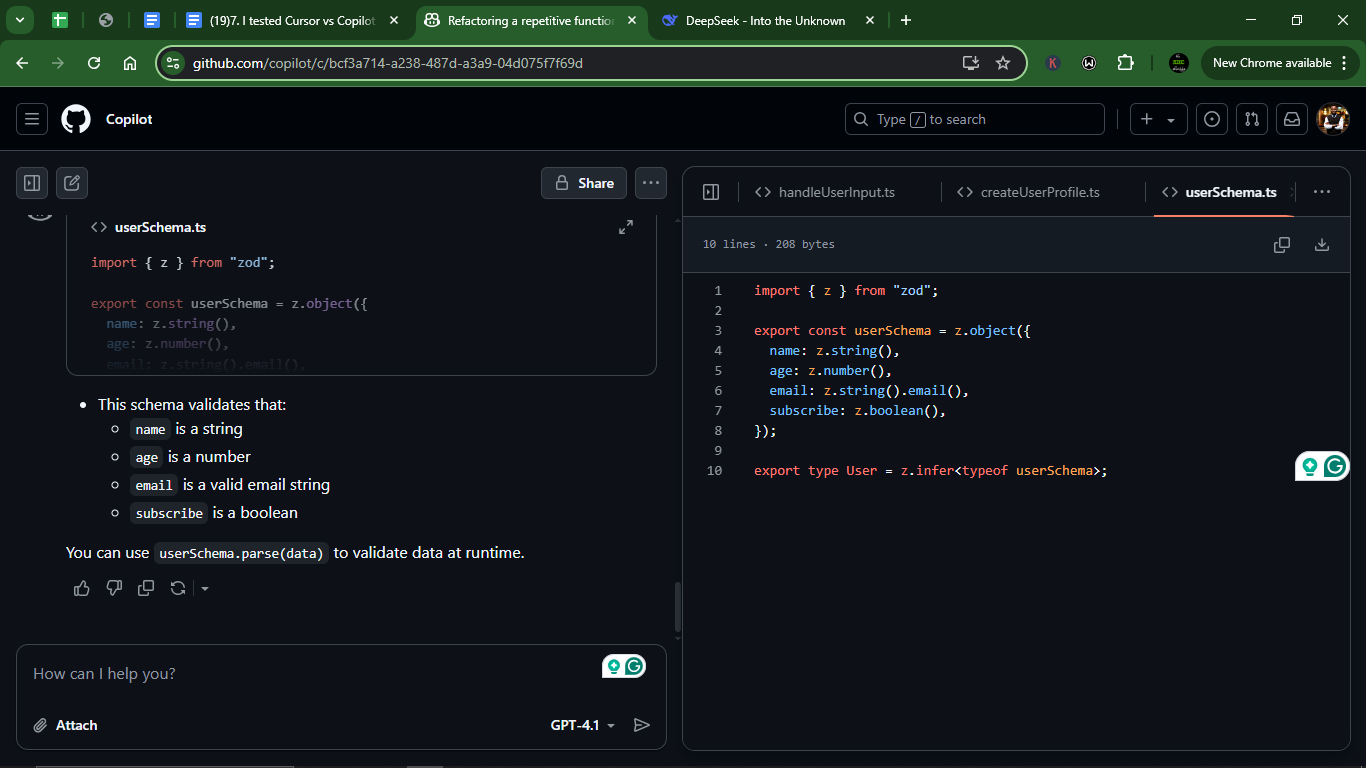Viewport: 1366px width, 768px height.
Task: Open the retry options dropdown arrow
Action: click(x=205, y=588)
